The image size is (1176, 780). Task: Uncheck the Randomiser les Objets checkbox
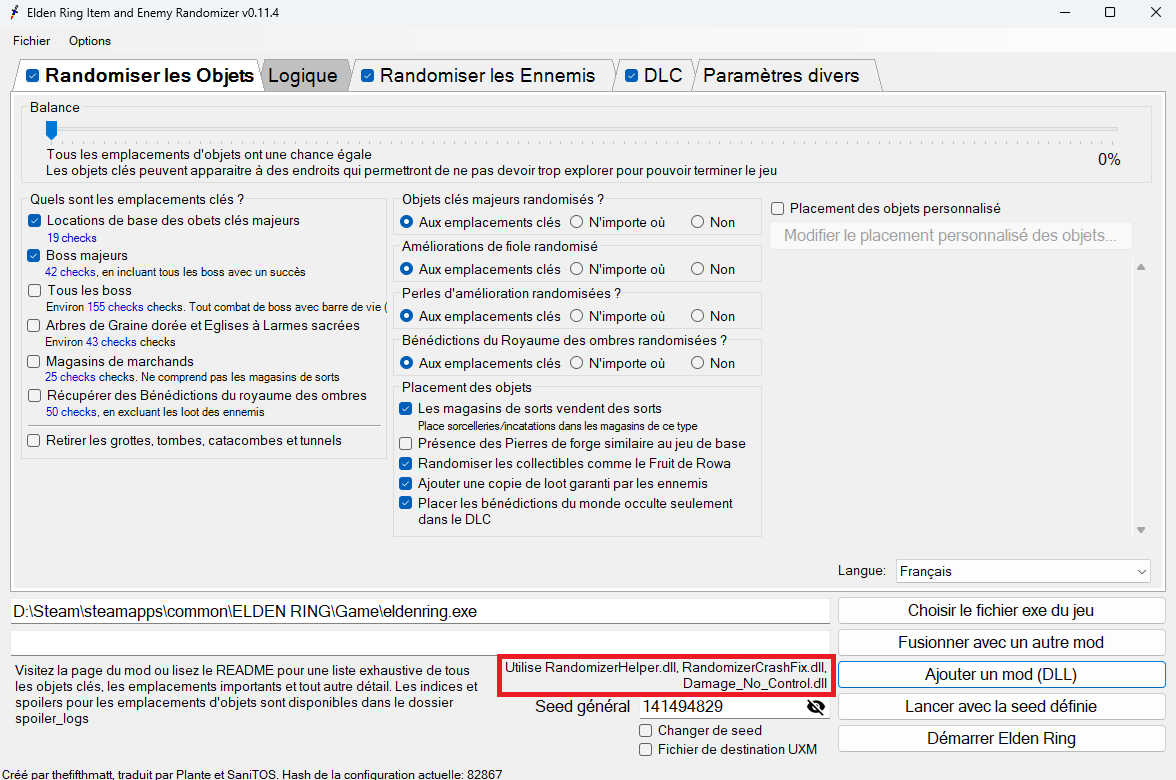(x=32, y=76)
